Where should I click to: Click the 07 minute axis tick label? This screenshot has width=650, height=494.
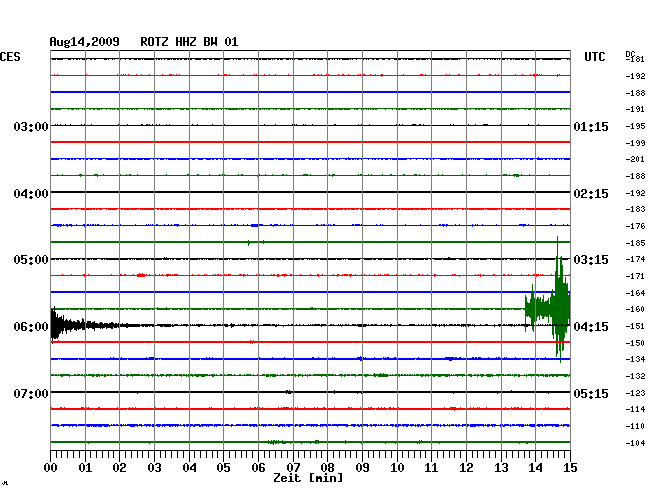(x=293, y=467)
